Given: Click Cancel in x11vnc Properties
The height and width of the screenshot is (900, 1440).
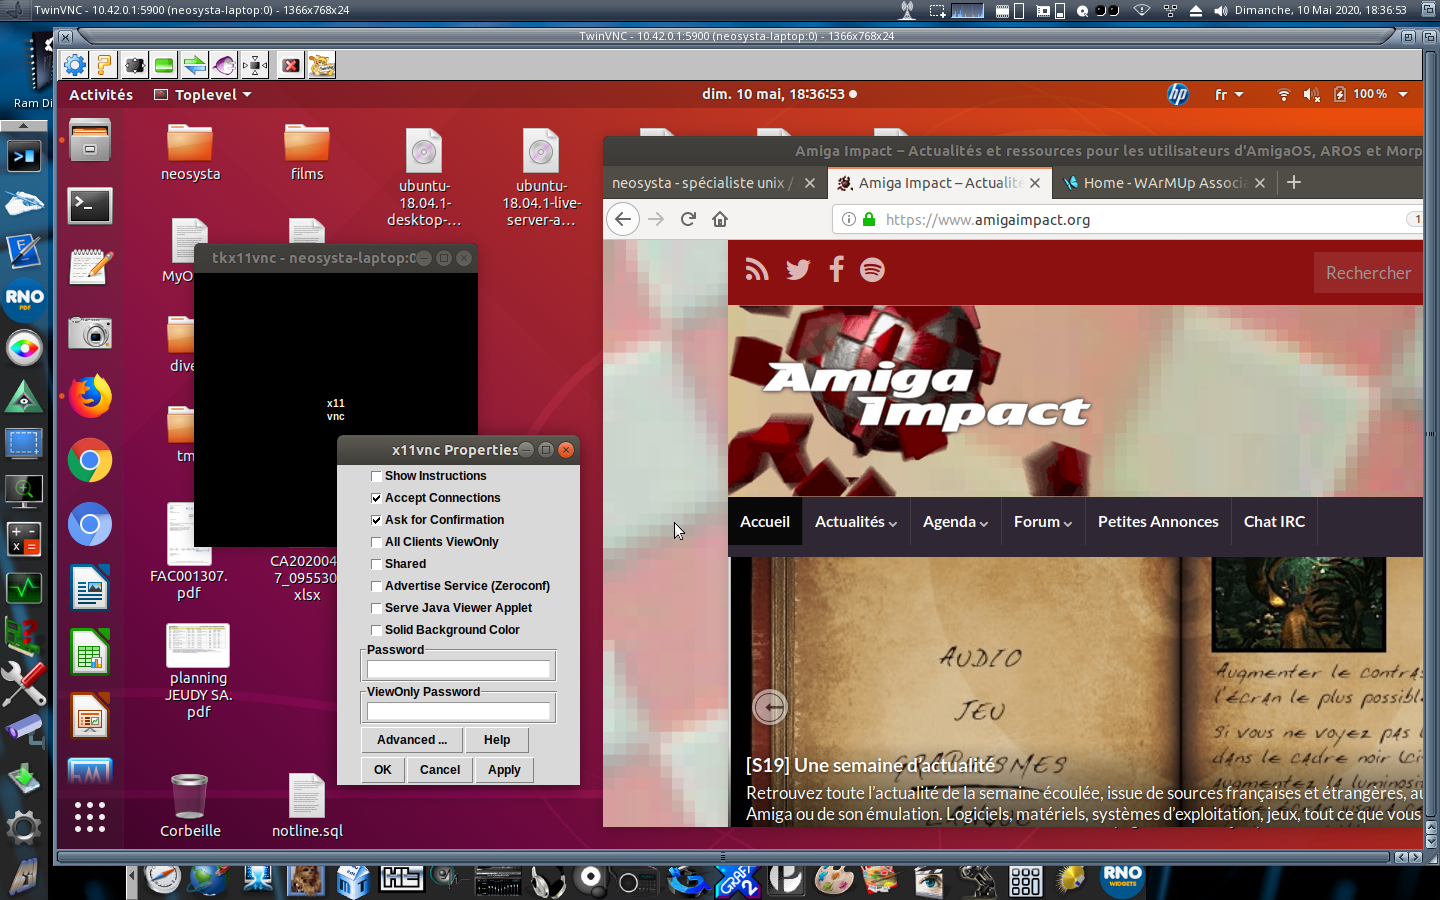Looking at the screenshot, I should point(440,770).
